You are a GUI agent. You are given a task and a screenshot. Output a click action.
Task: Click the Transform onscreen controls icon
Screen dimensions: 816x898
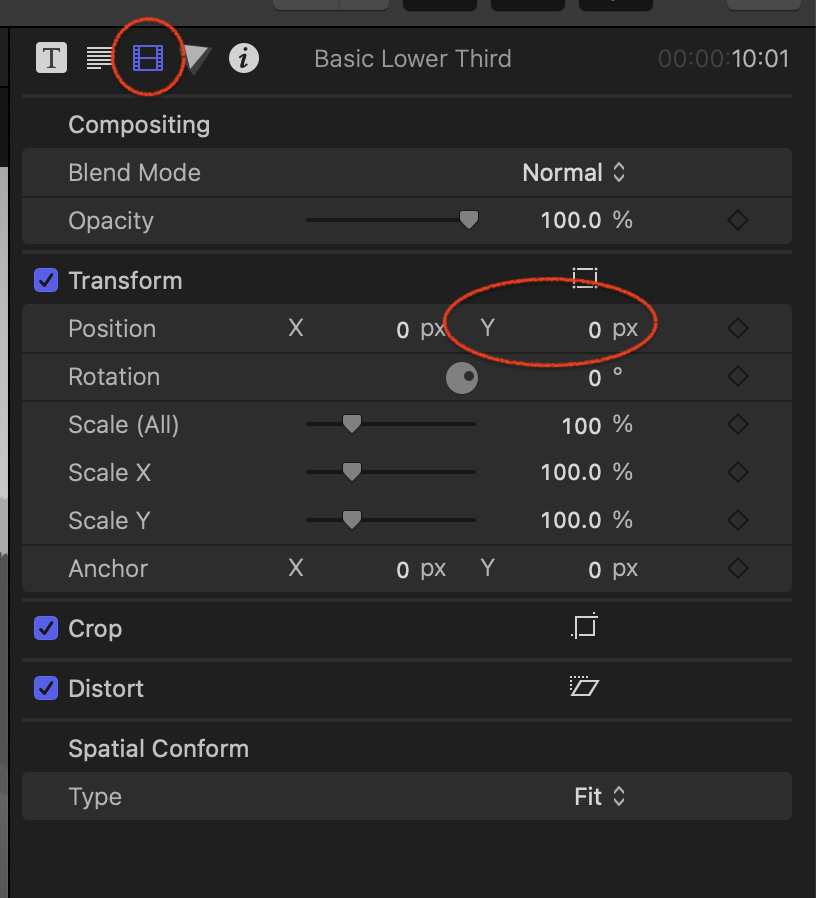tap(585, 279)
